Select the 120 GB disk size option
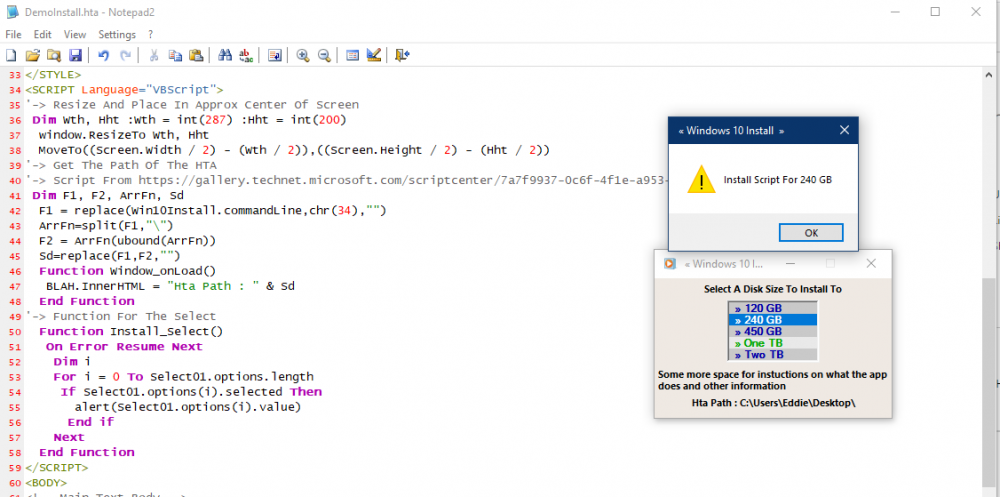This screenshot has width=1000, height=497. [x=772, y=308]
